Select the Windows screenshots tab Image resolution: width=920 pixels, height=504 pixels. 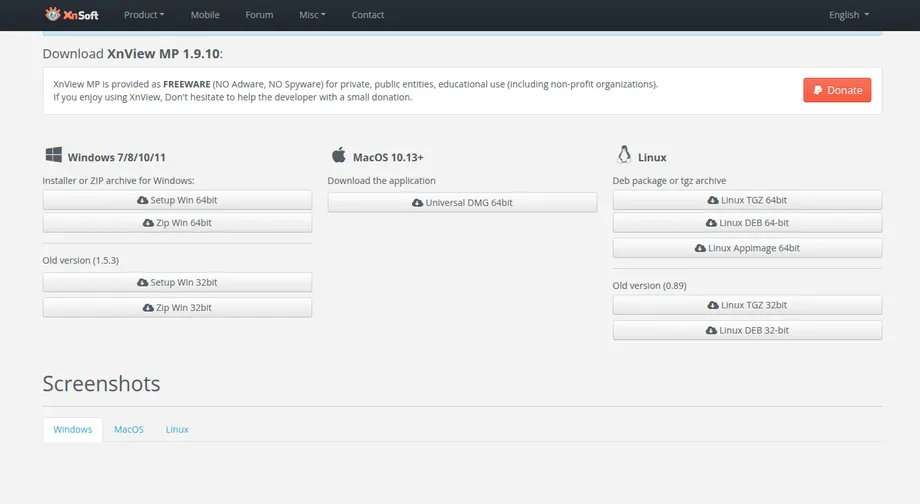pyautogui.click(x=73, y=429)
